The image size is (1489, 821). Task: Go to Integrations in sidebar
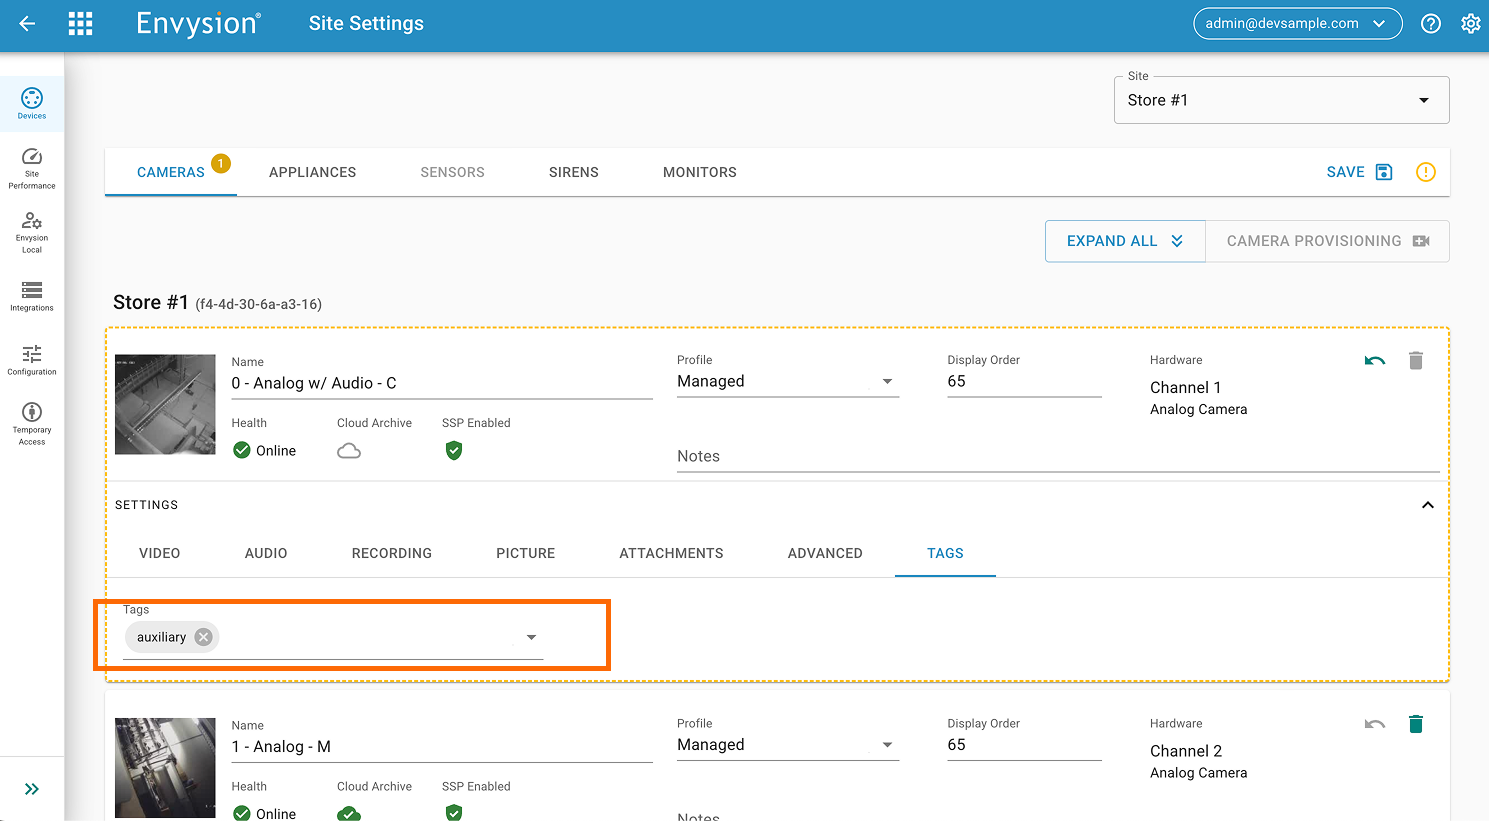32,296
